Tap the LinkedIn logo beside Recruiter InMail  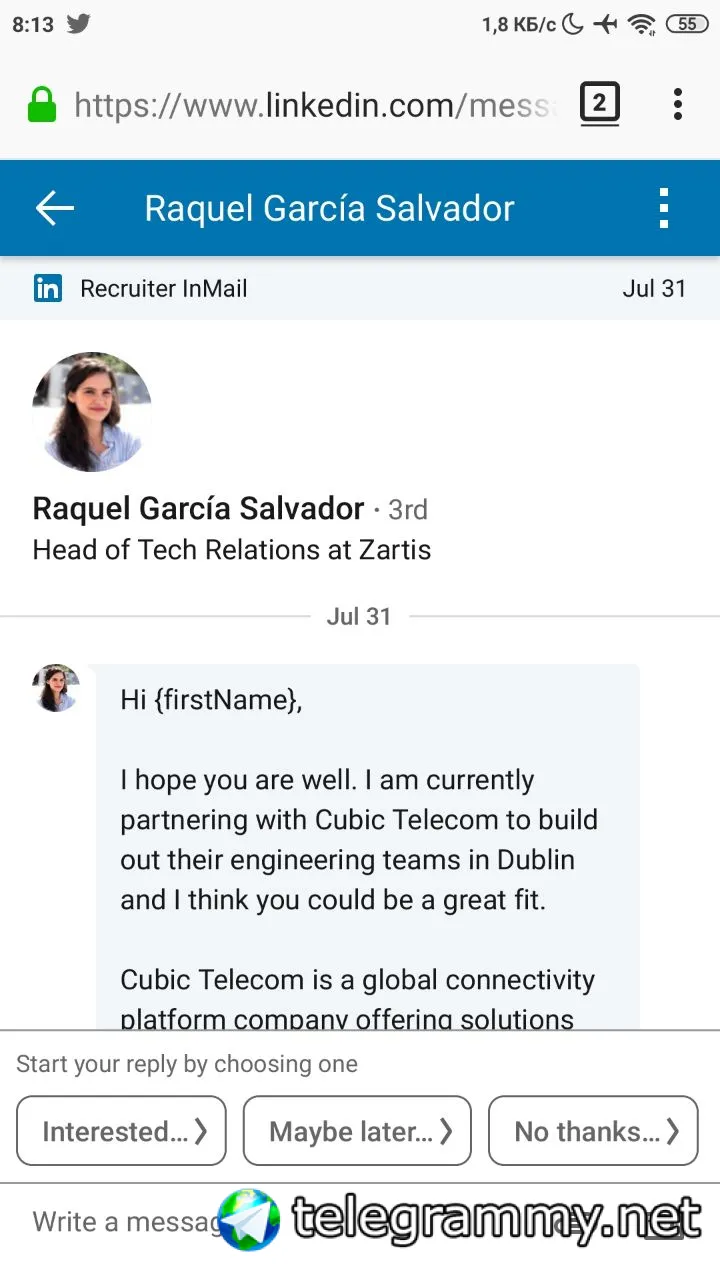48,288
